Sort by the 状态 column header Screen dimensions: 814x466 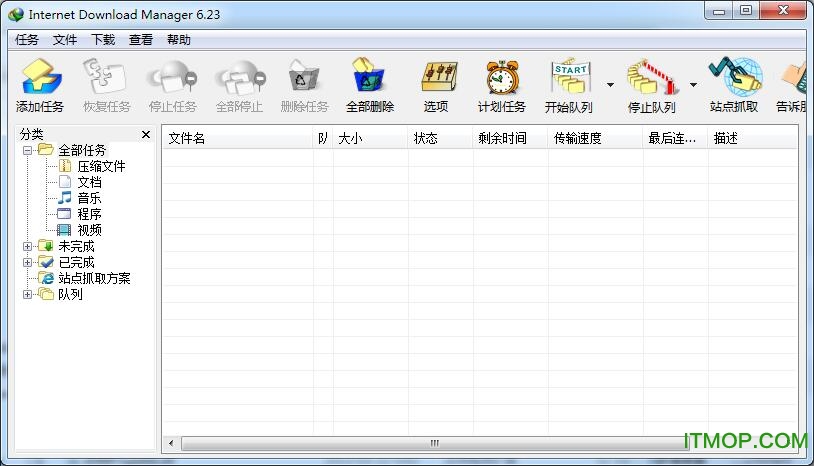tap(440, 139)
